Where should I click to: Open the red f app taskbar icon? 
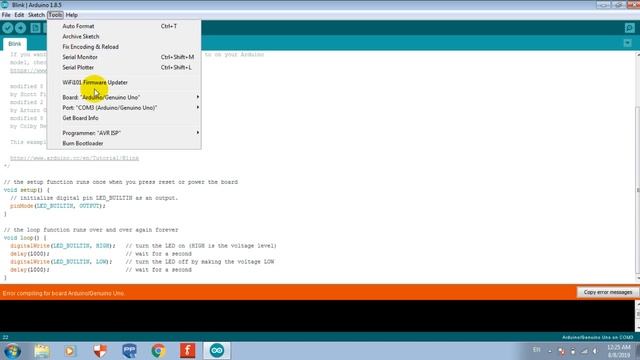point(188,351)
